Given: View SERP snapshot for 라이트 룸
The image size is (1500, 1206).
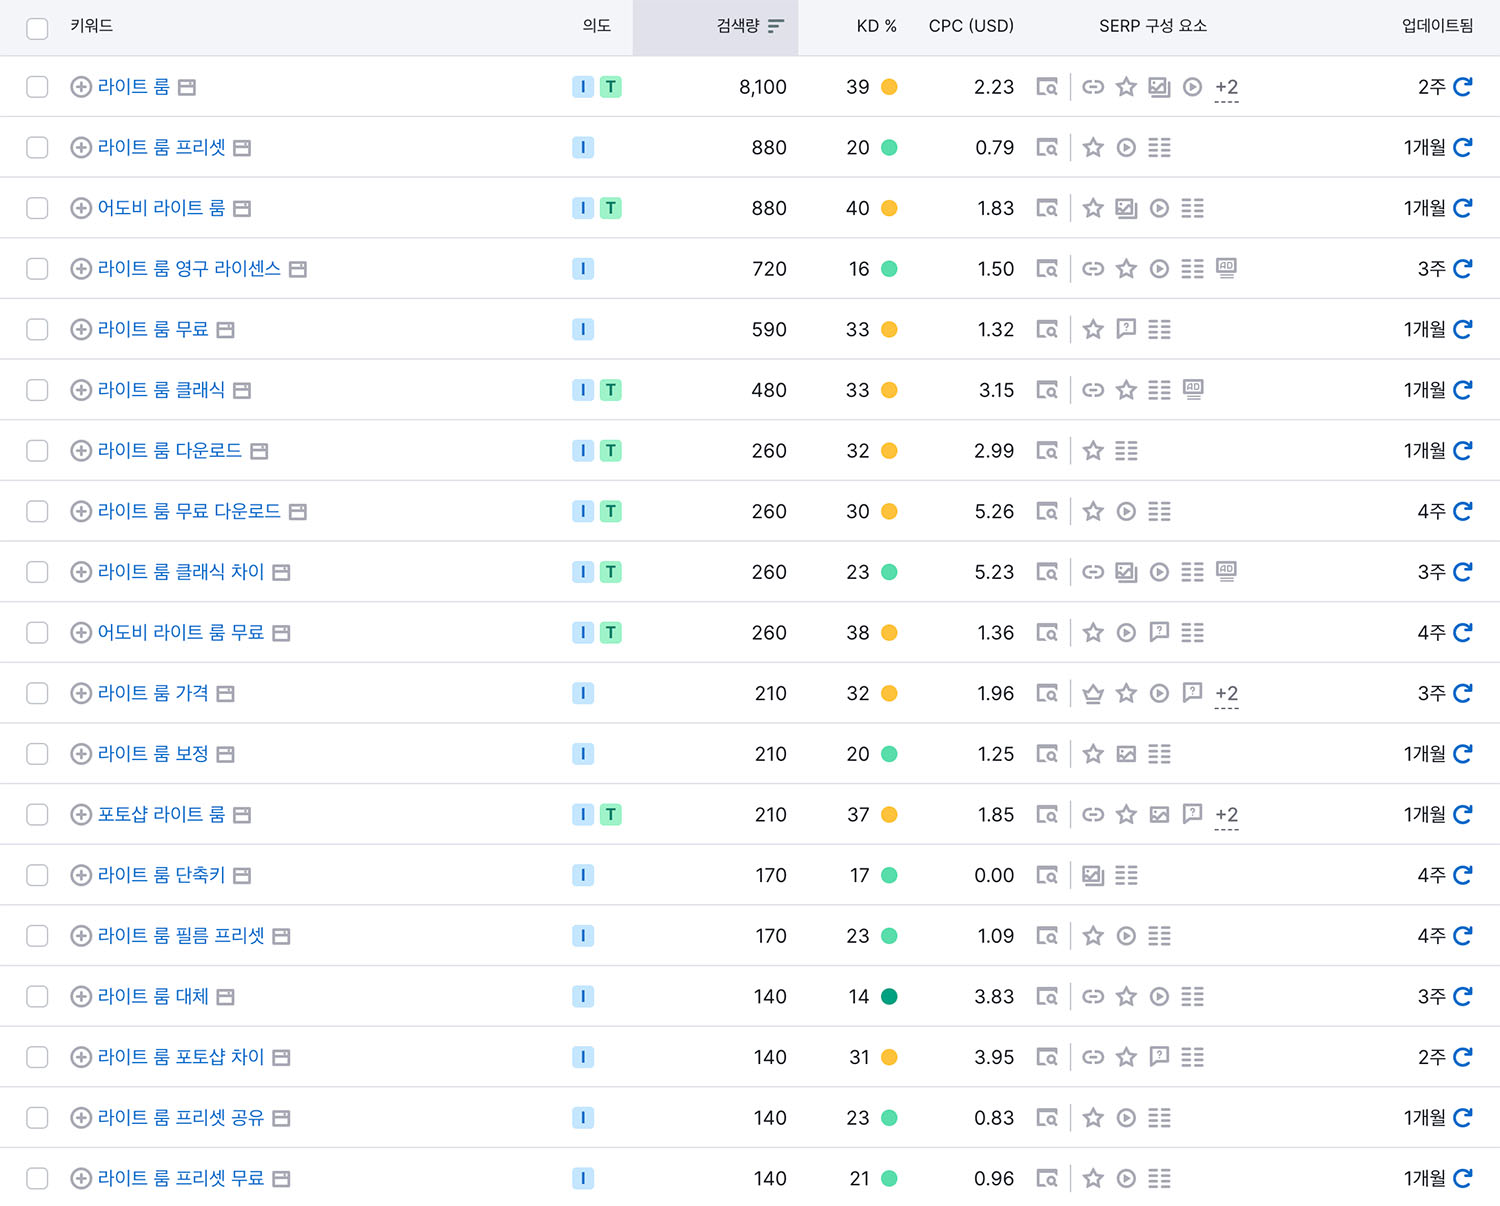Looking at the screenshot, I should pyautogui.click(x=1047, y=87).
